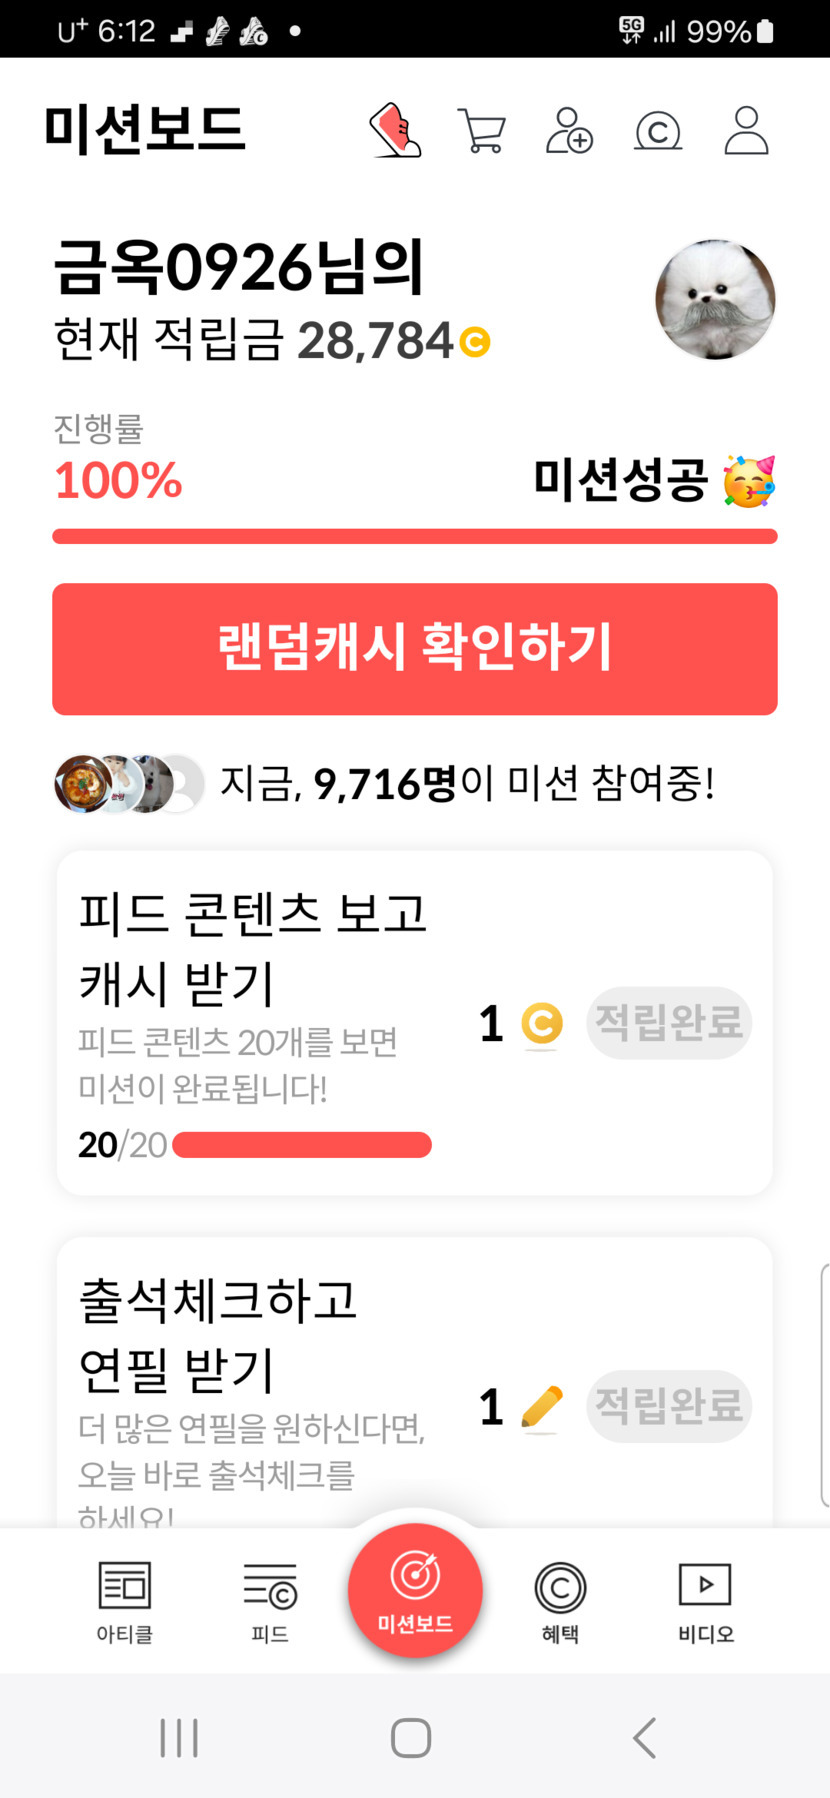Open the 혜택 tab
Image resolution: width=830 pixels, height=1798 pixels.
560,1601
